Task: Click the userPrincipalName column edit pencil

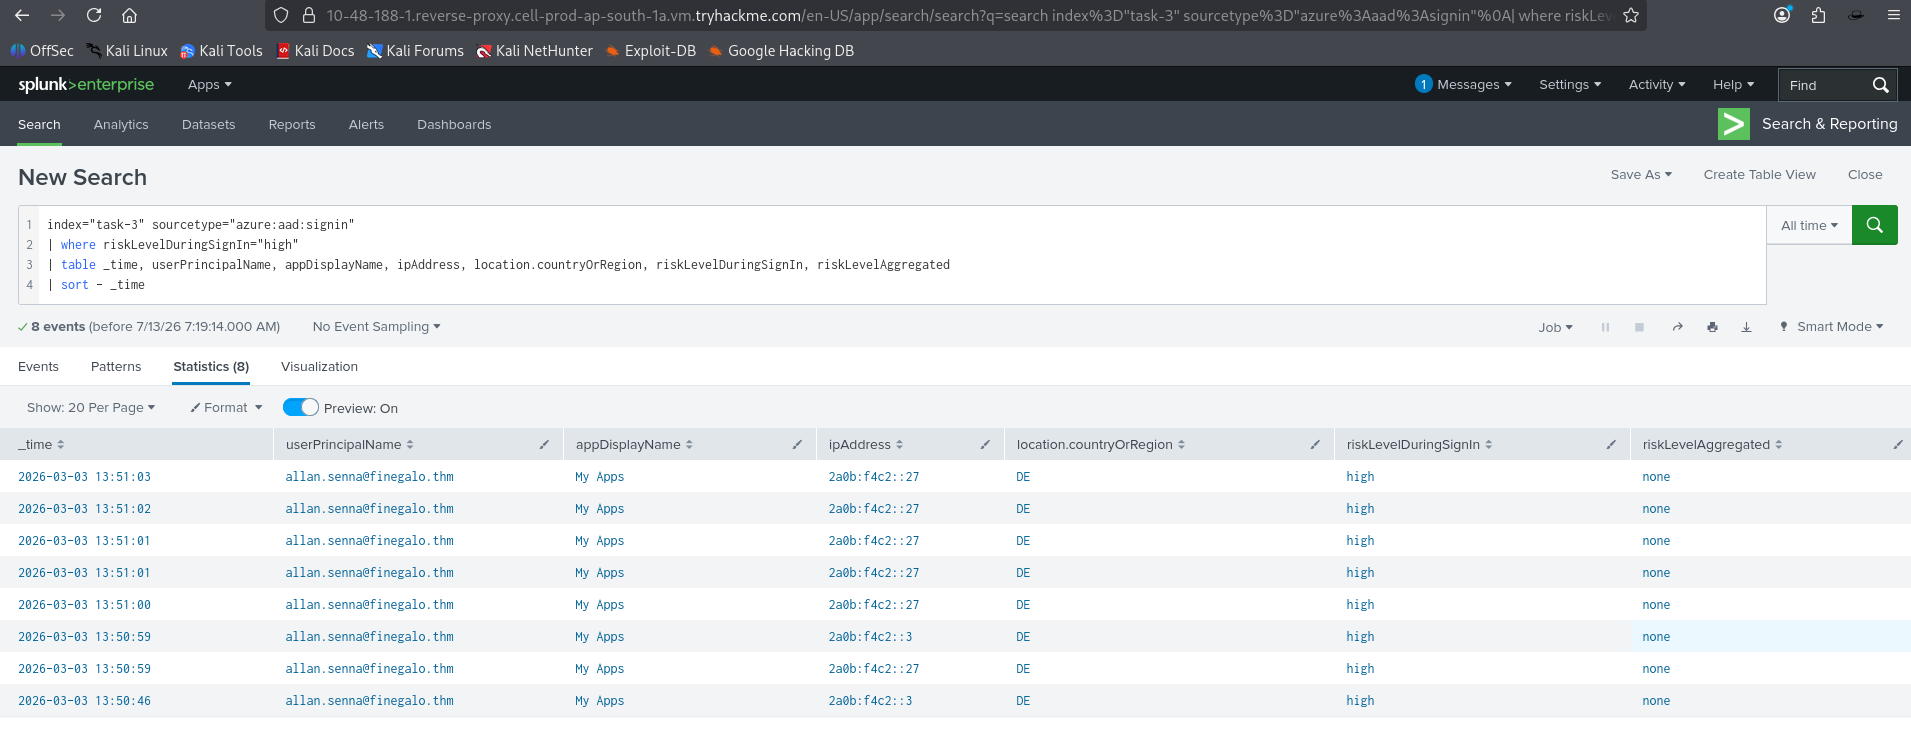Action: (x=544, y=444)
